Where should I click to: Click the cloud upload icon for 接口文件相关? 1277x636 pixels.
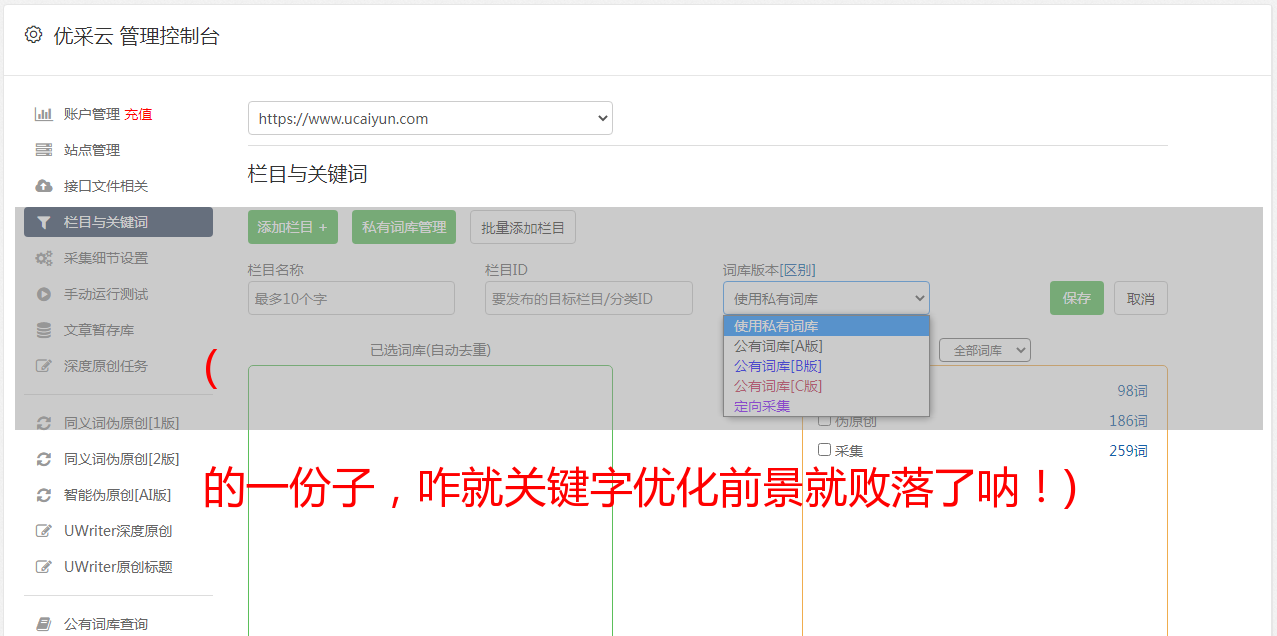(x=43, y=186)
